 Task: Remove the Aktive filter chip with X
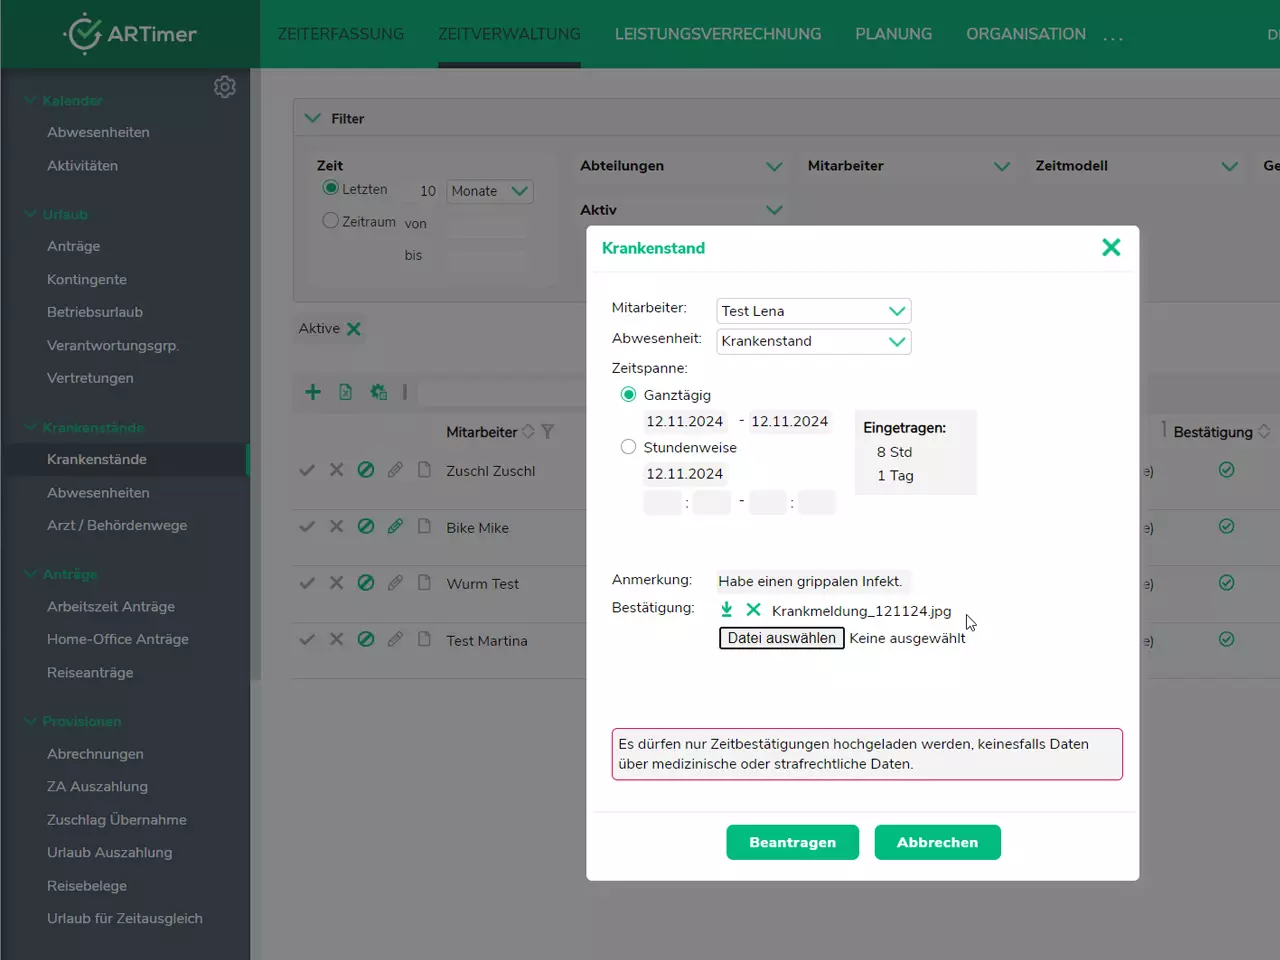[x=353, y=329]
